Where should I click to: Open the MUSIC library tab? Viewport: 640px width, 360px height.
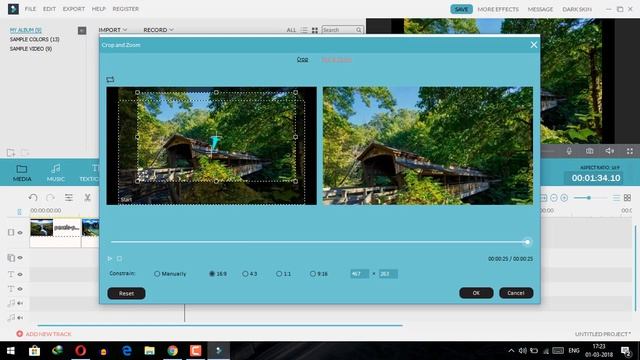click(x=56, y=173)
